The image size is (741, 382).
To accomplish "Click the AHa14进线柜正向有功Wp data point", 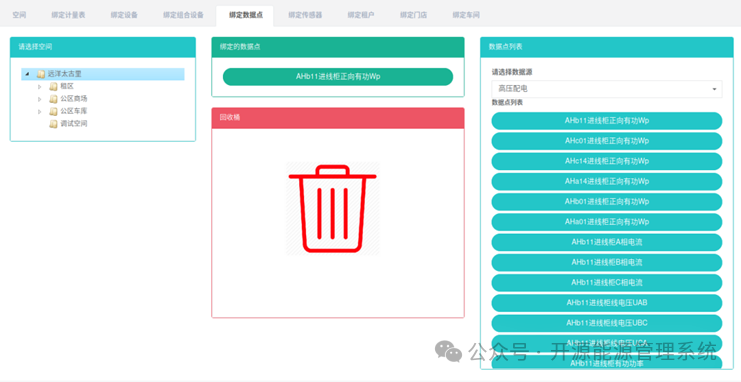I will click(607, 182).
